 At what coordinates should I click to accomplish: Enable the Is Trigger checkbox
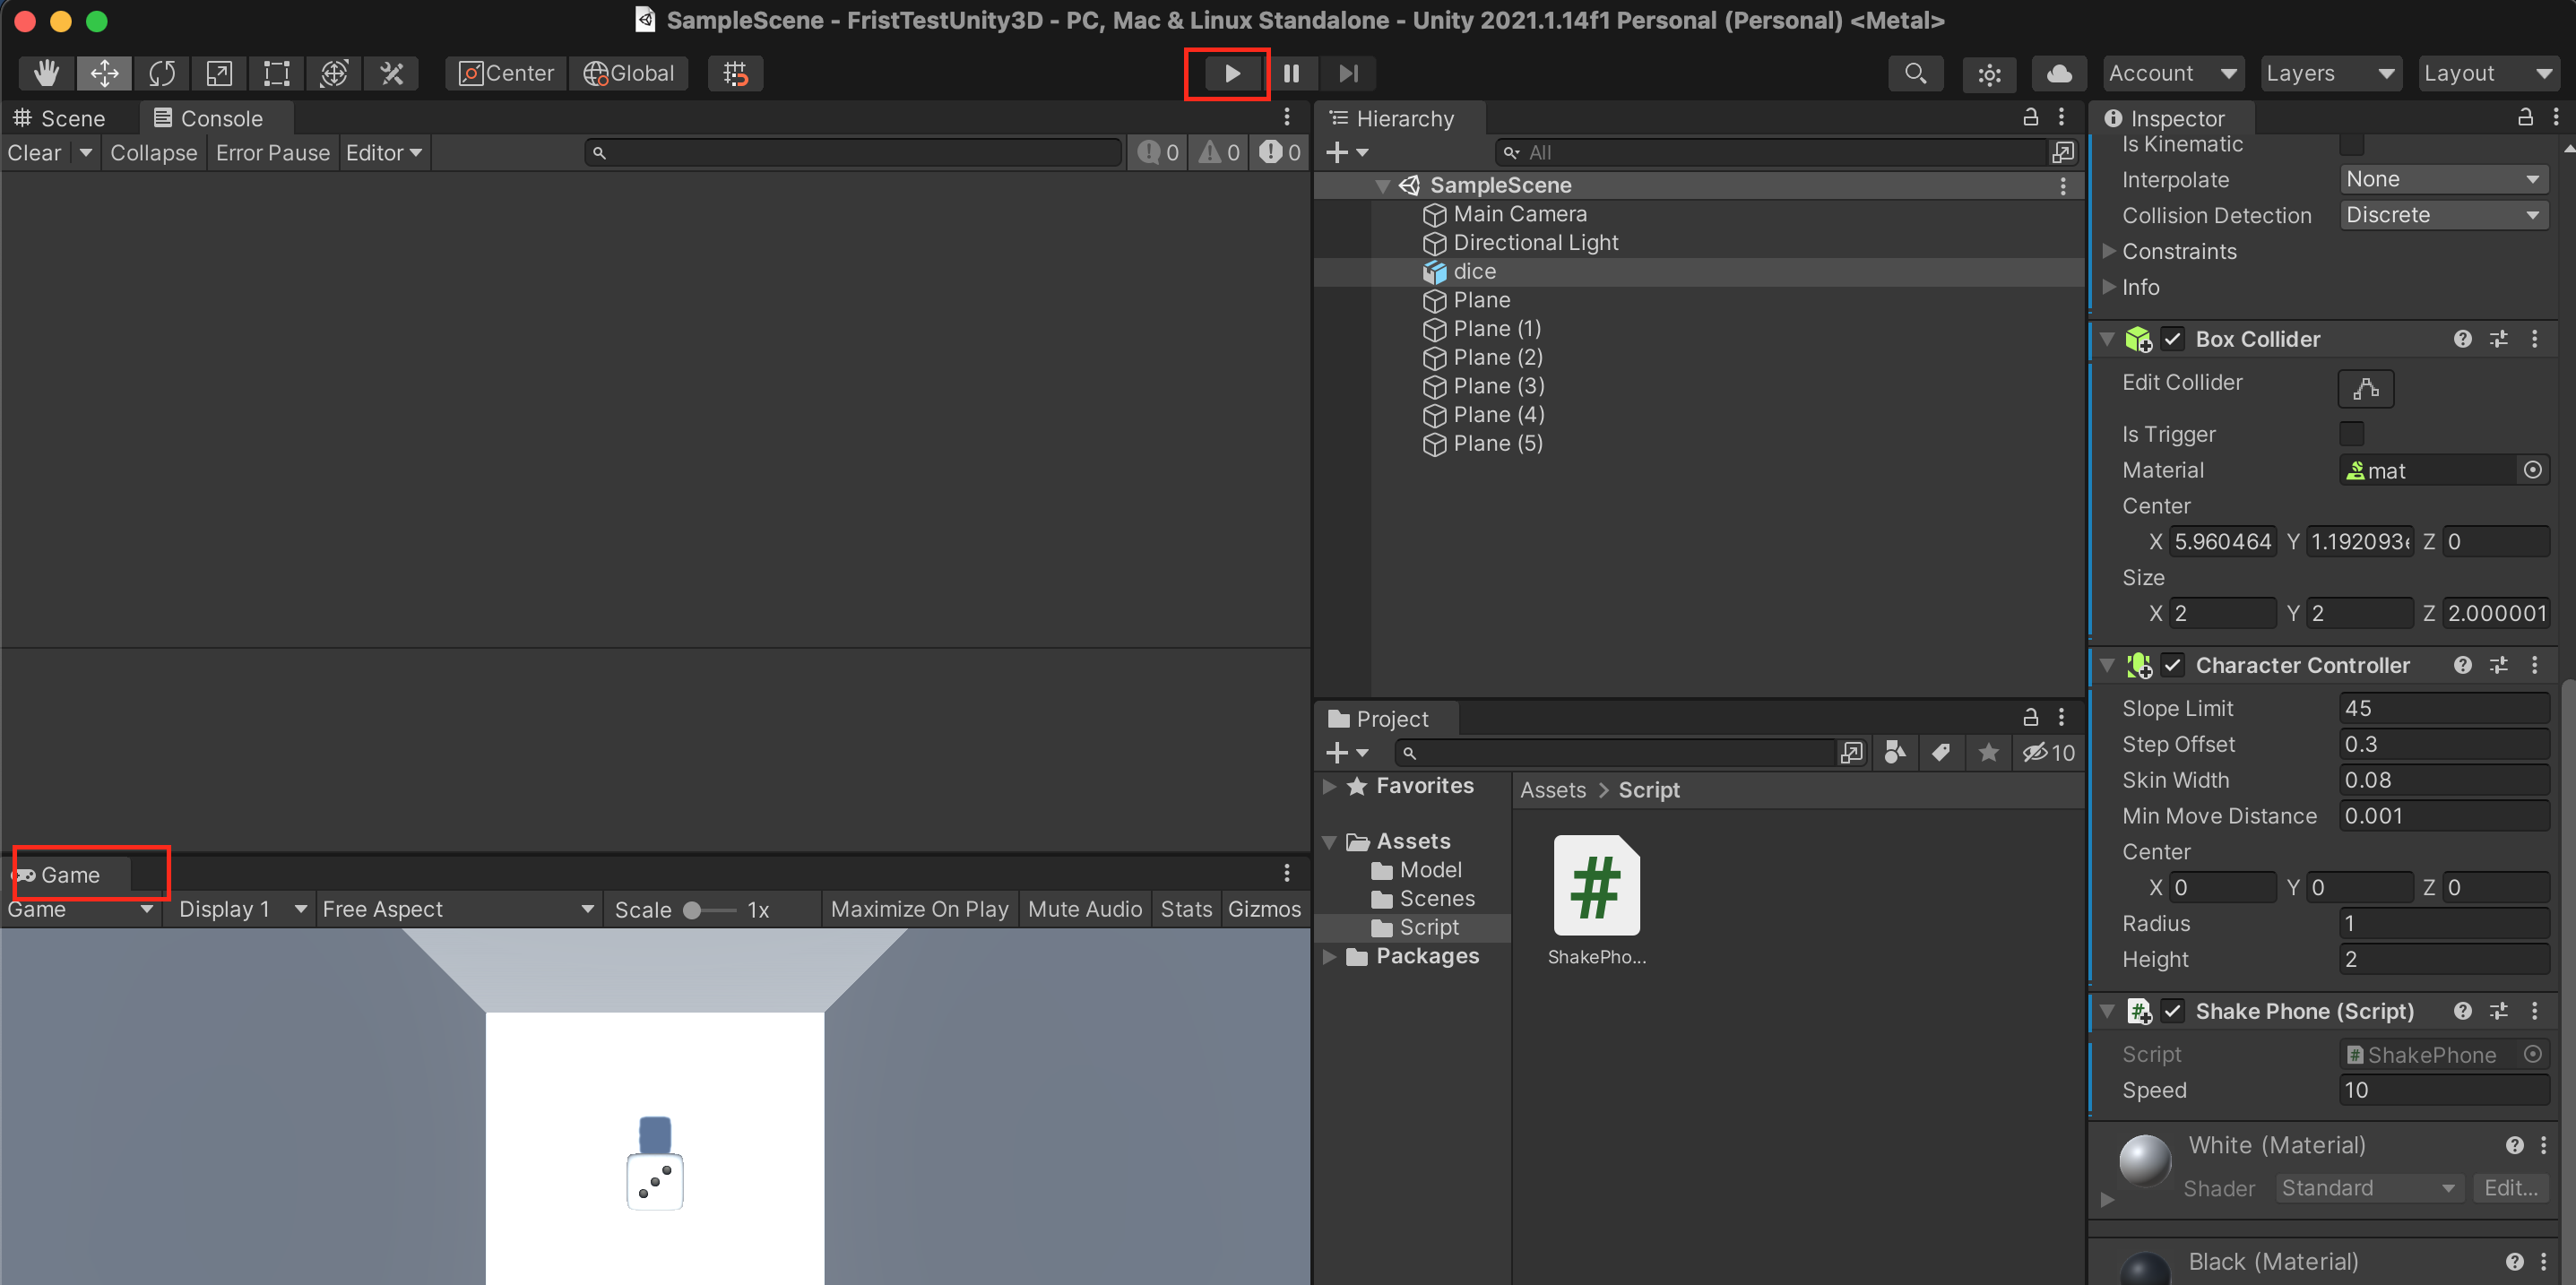point(2351,433)
